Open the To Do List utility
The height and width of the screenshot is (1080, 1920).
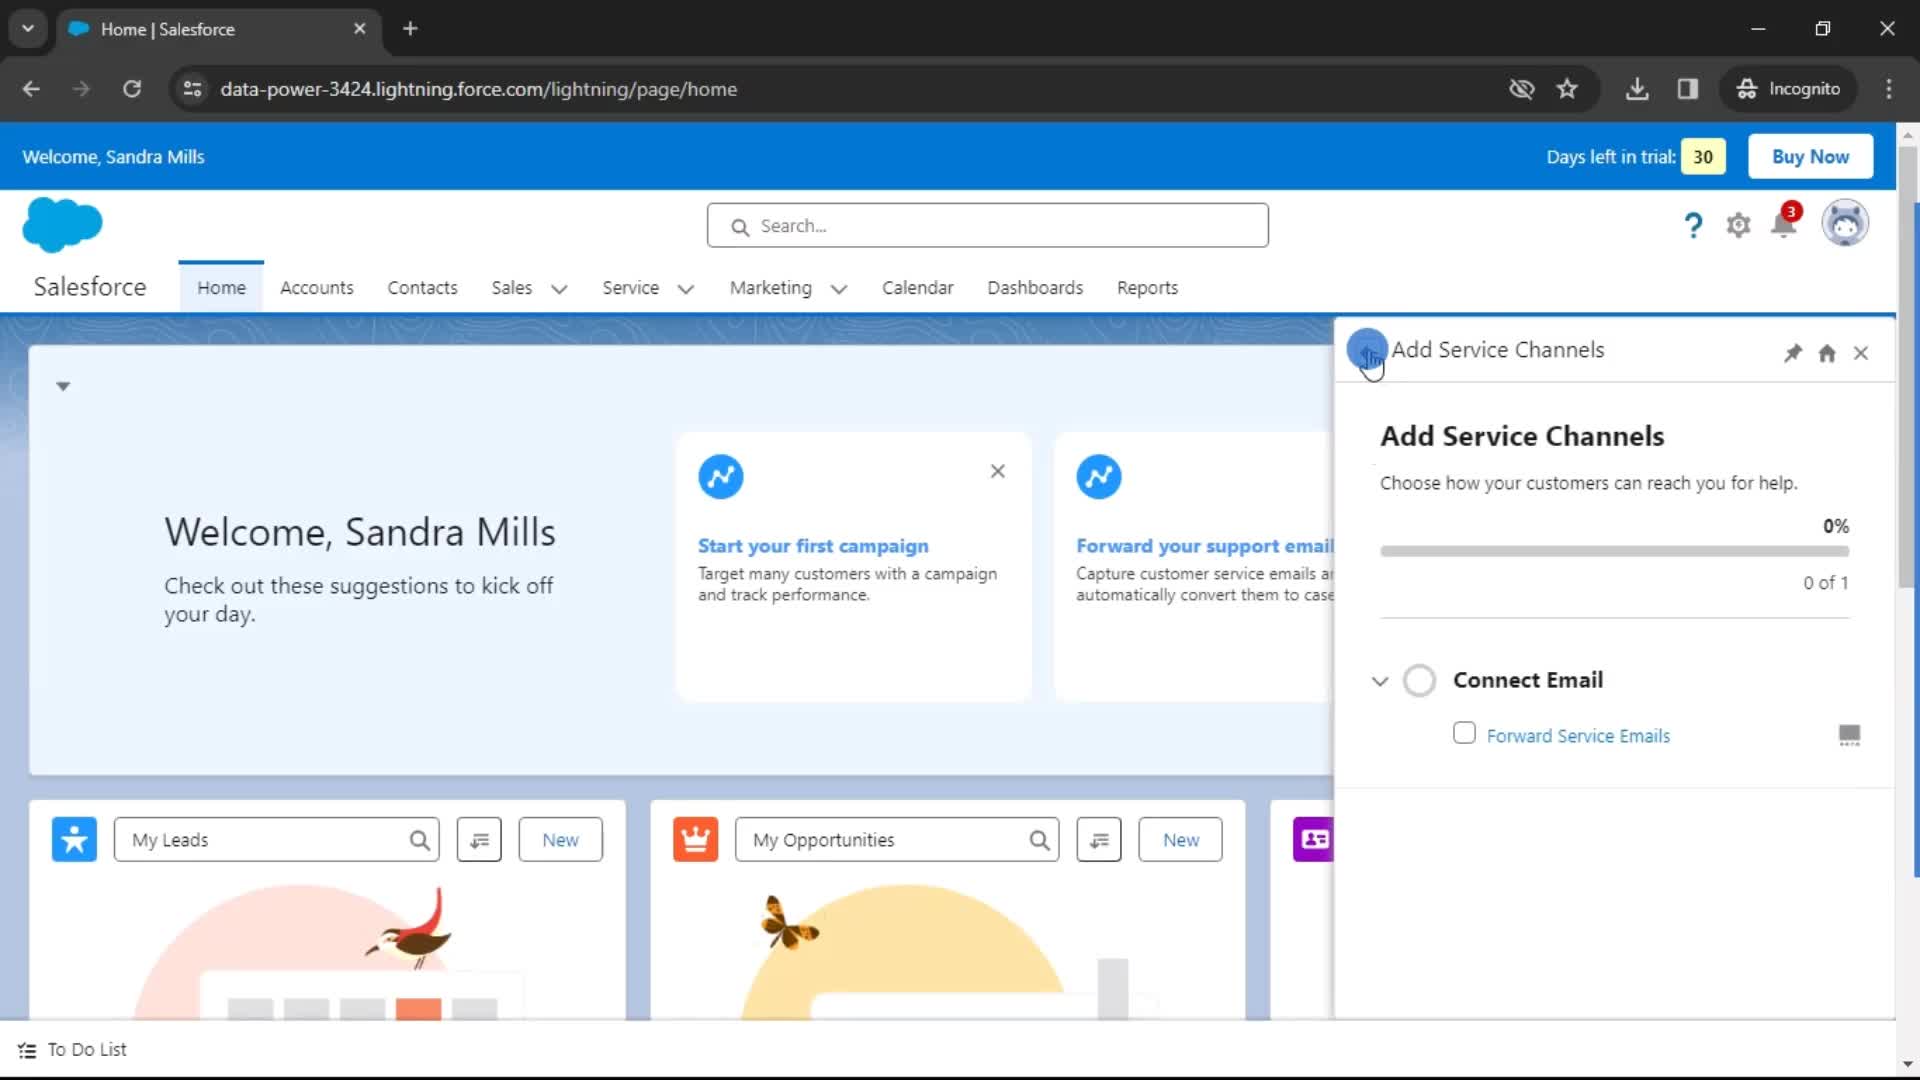coord(73,1050)
